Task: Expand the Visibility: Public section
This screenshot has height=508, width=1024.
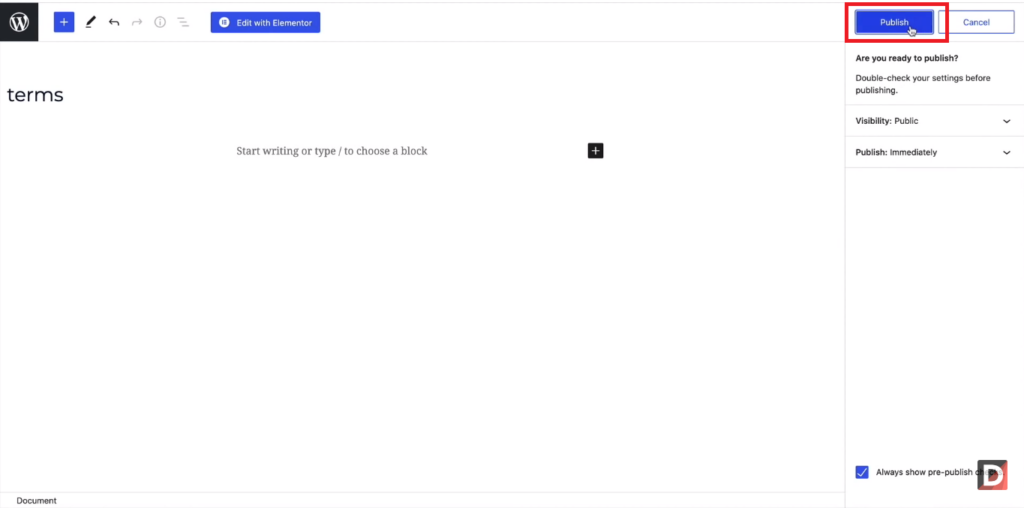Action: click(934, 121)
